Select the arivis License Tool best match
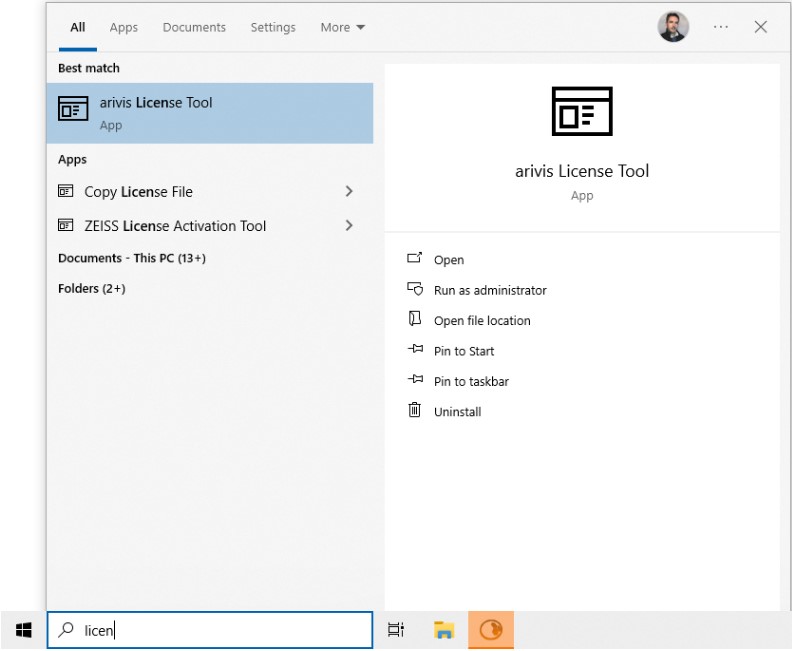This screenshot has width=792, height=651. [210, 113]
